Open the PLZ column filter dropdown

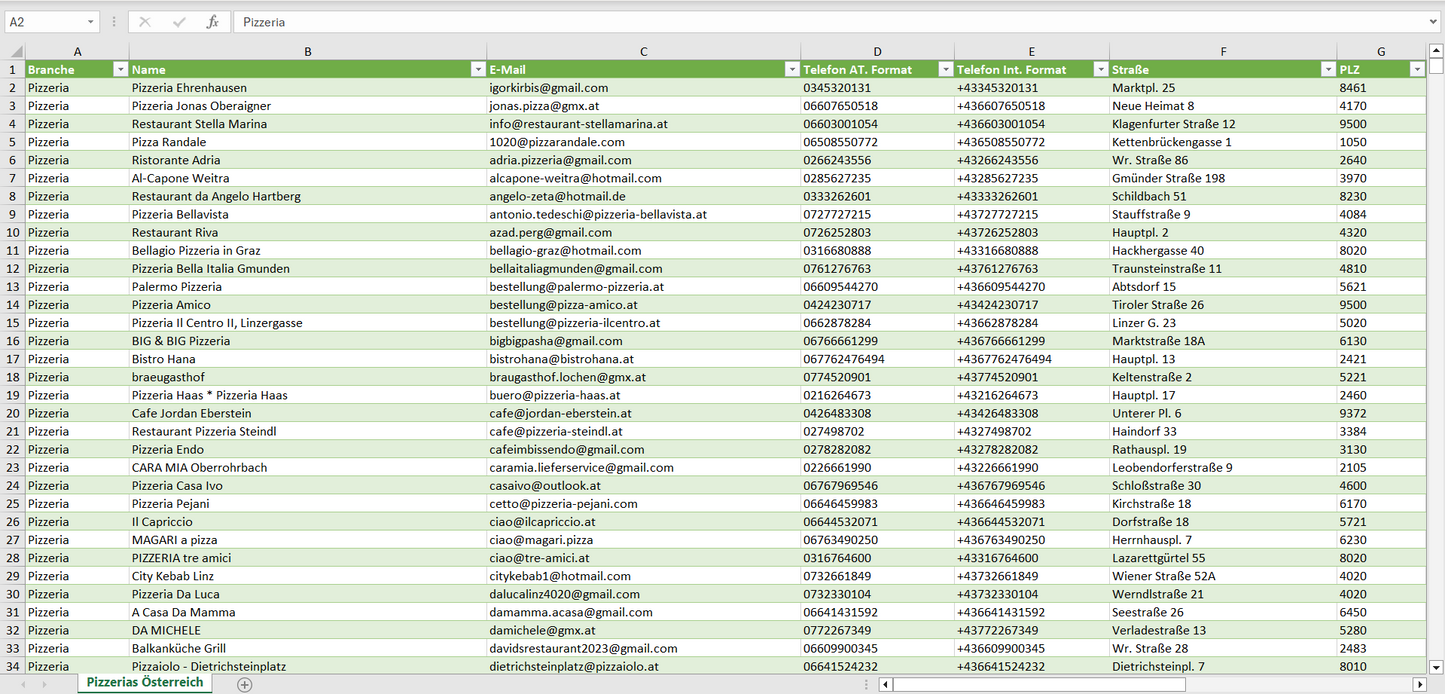pyautogui.click(x=1416, y=70)
